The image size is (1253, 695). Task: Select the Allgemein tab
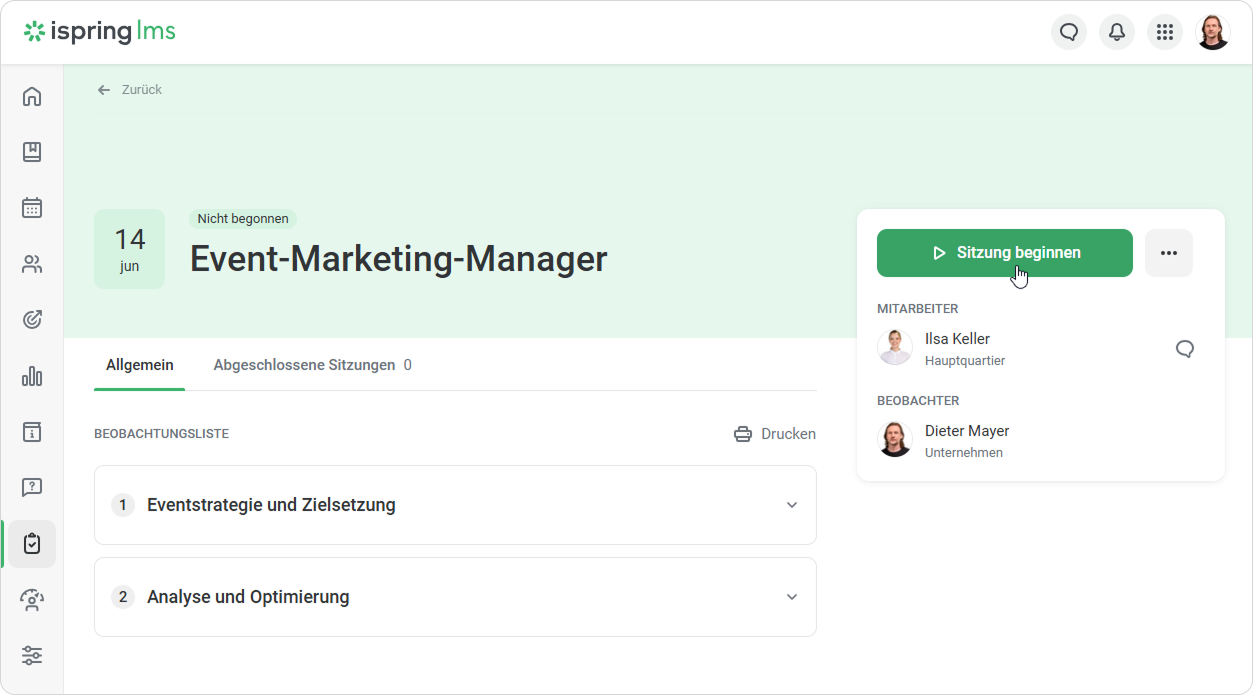140,365
